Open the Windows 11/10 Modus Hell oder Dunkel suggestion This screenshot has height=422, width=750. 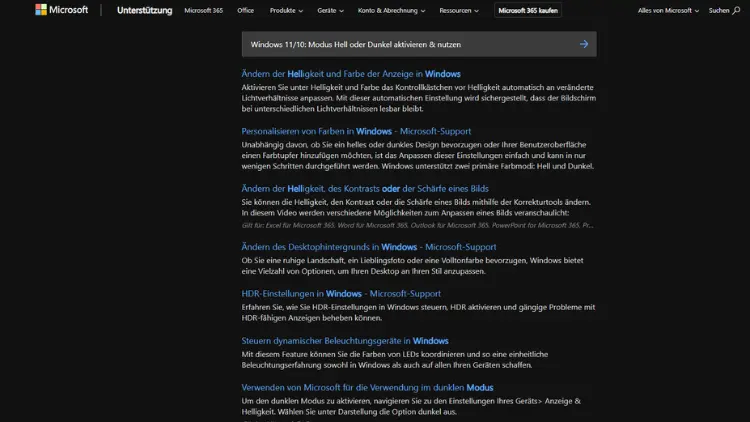coord(419,44)
